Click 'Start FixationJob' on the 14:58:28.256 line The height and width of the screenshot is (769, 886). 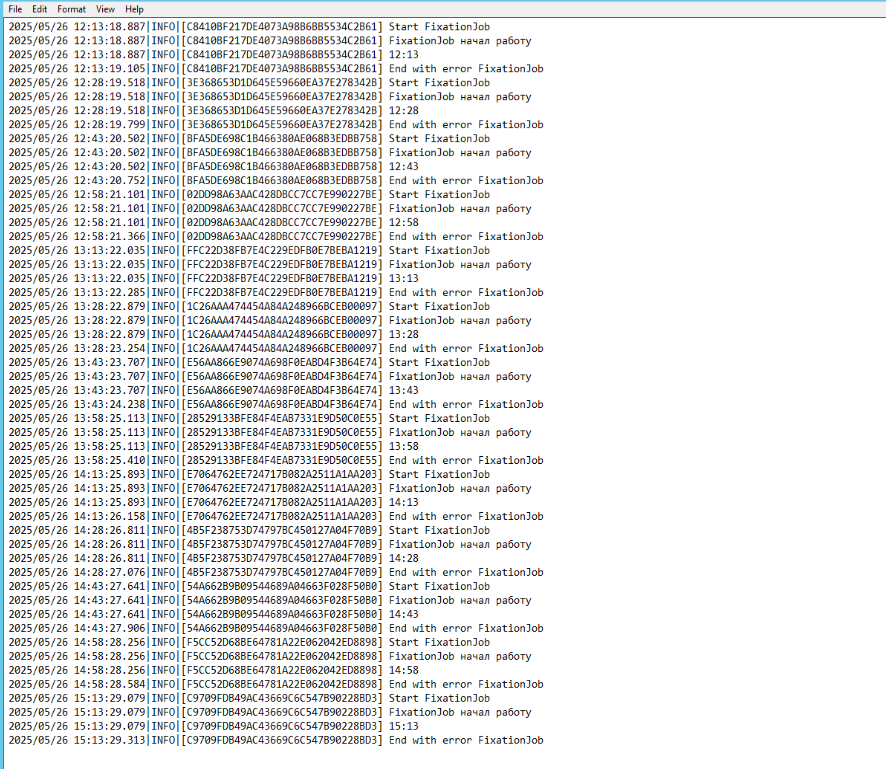(x=439, y=642)
